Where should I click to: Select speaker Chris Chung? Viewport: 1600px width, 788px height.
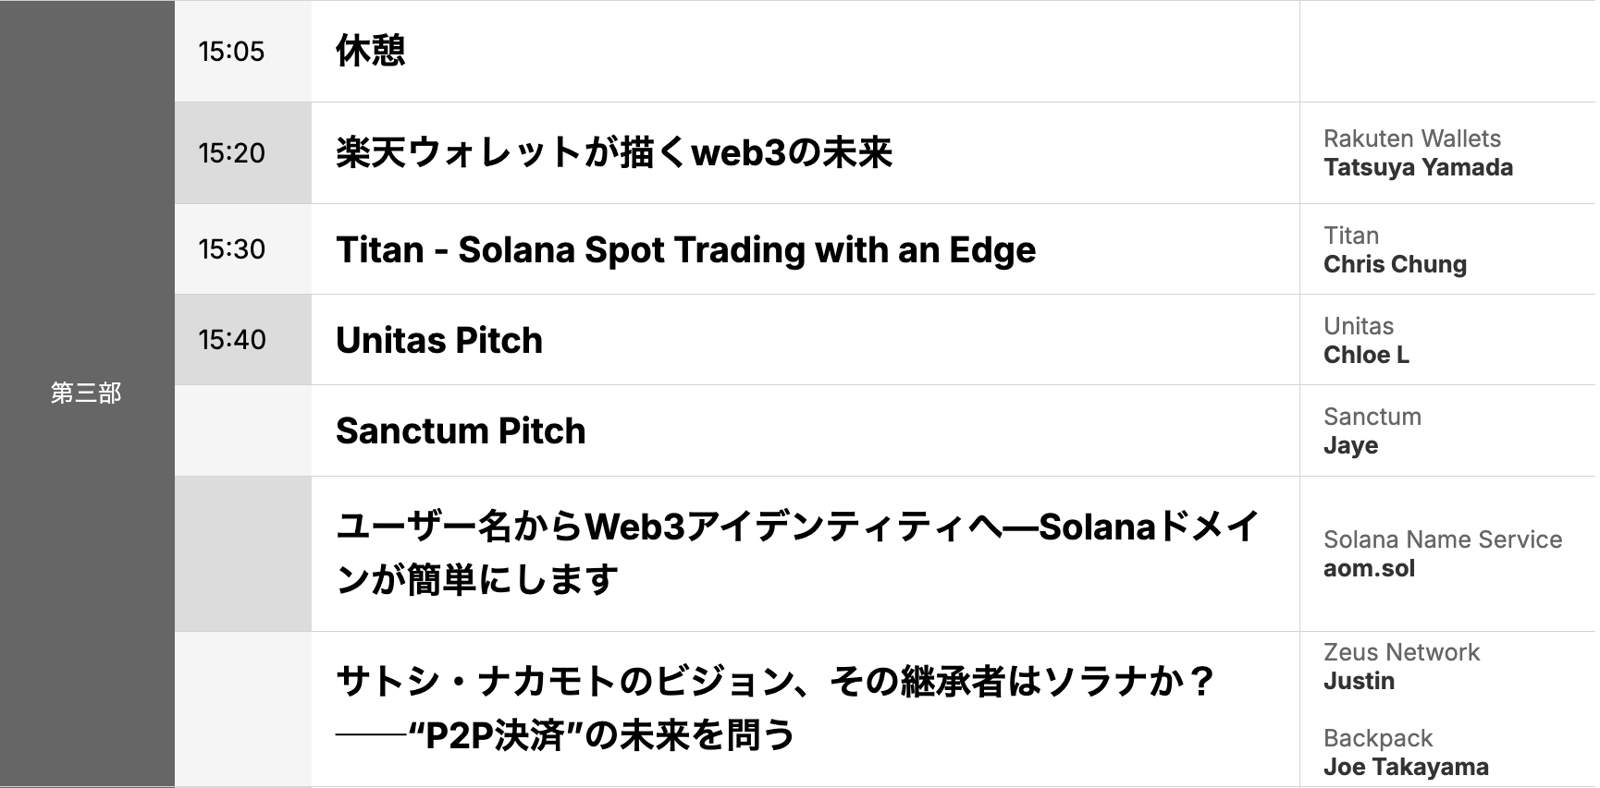pyautogui.click(x=1394, y=265)
